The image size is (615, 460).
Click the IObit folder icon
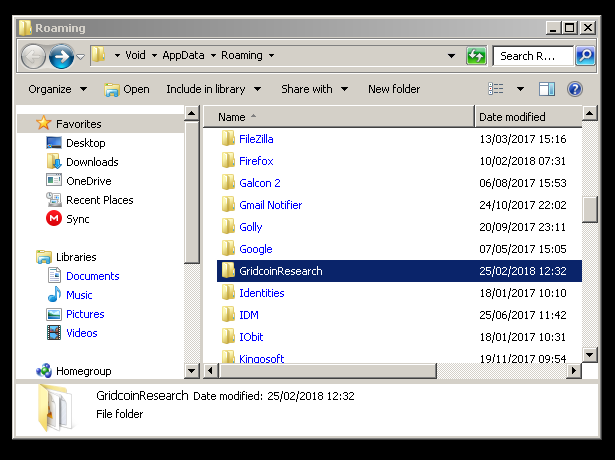pos(228,336)
